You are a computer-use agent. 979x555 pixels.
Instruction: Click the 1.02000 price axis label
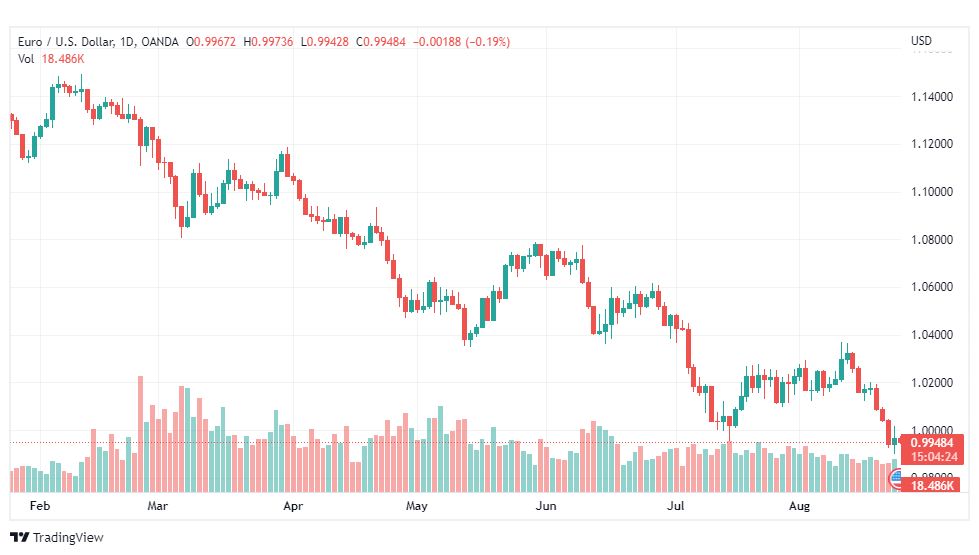coord(932,383)
